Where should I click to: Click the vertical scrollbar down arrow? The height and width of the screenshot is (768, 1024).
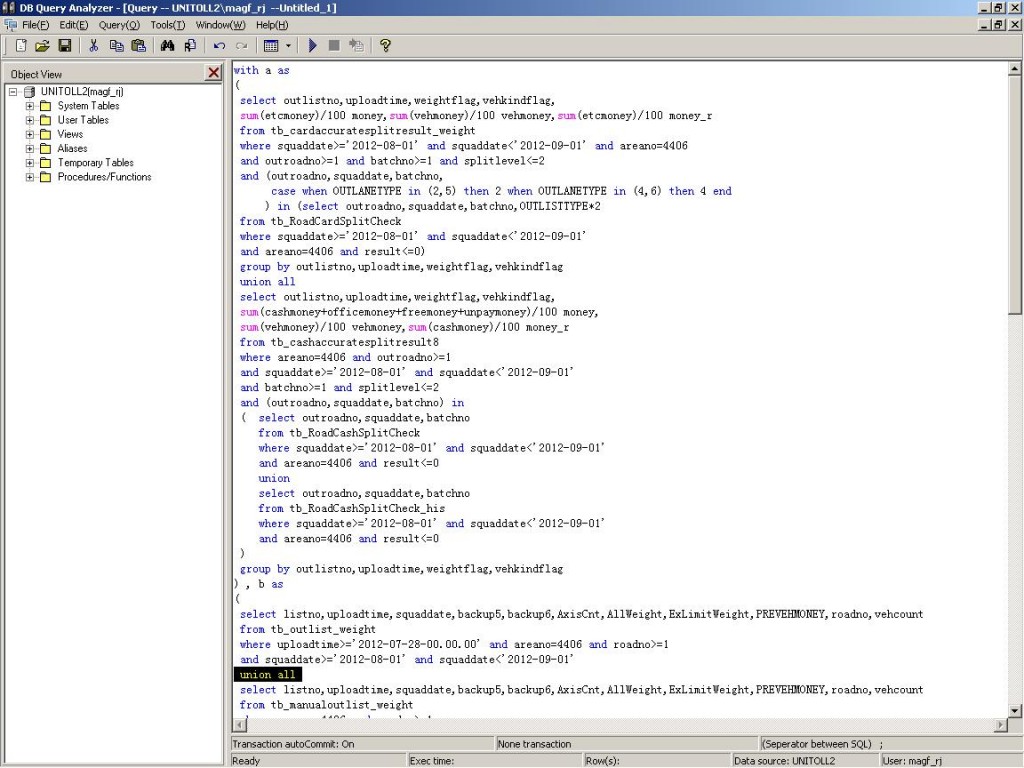1015,710
